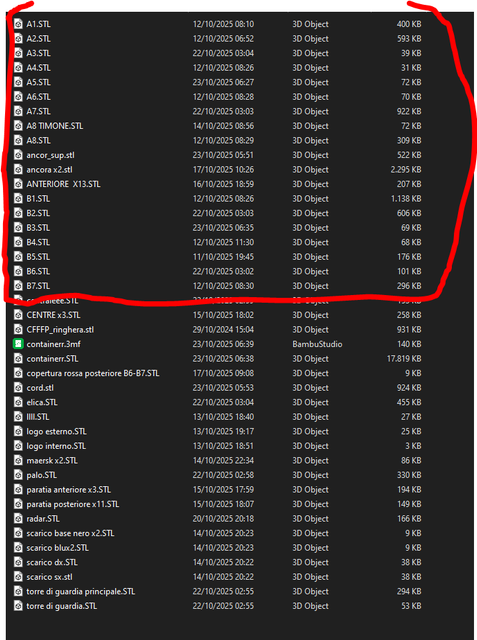Select the file A2.STL
This screenshot has width=477, height=640.
click(39, 39)
